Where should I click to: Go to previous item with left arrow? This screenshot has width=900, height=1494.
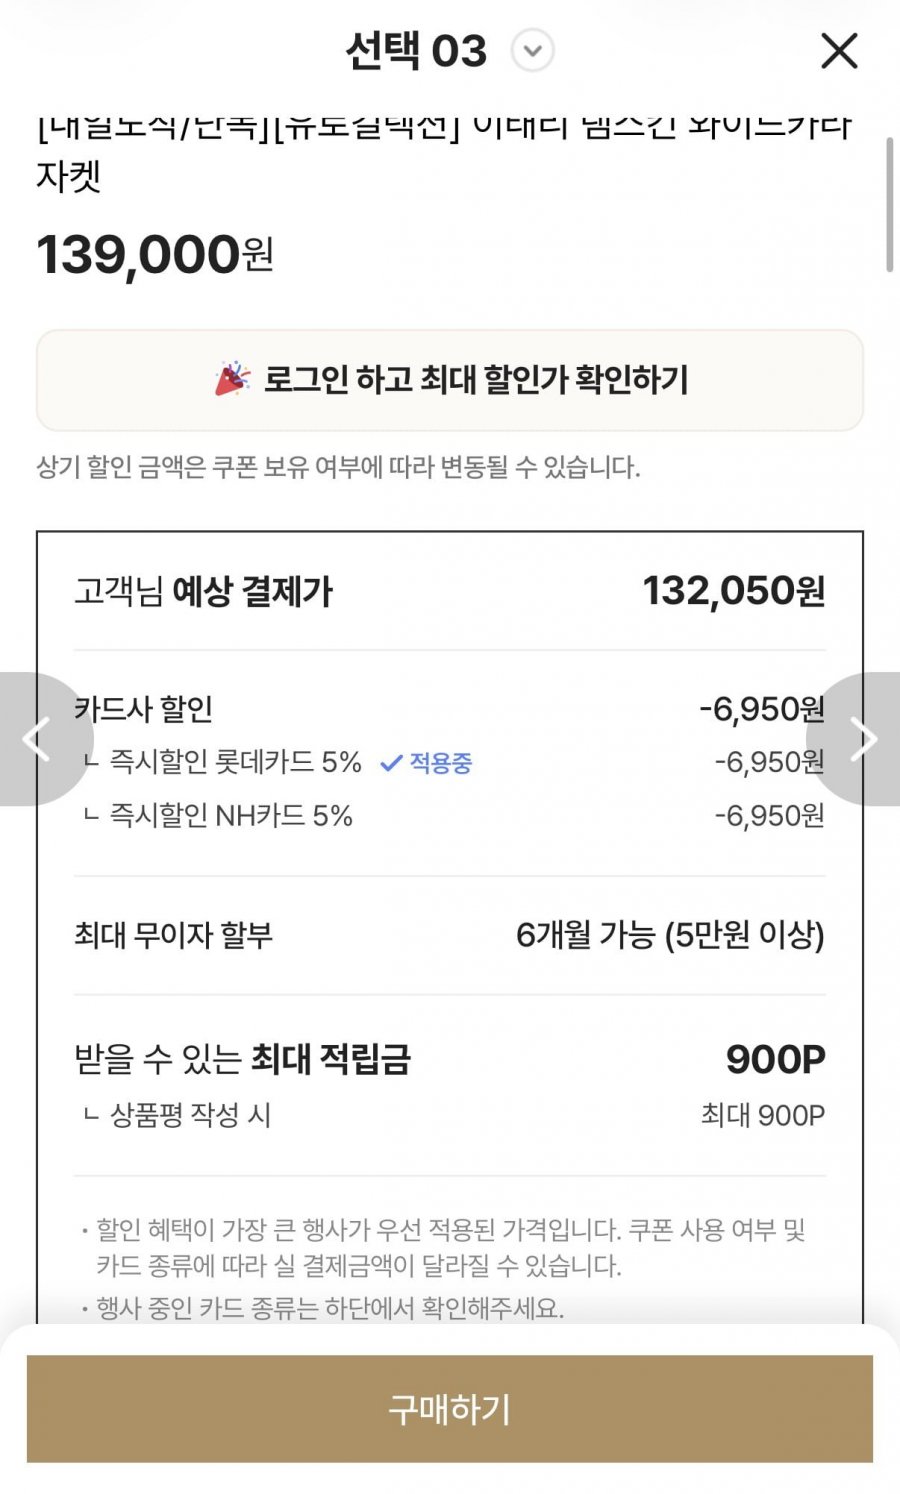coord(37,739)
